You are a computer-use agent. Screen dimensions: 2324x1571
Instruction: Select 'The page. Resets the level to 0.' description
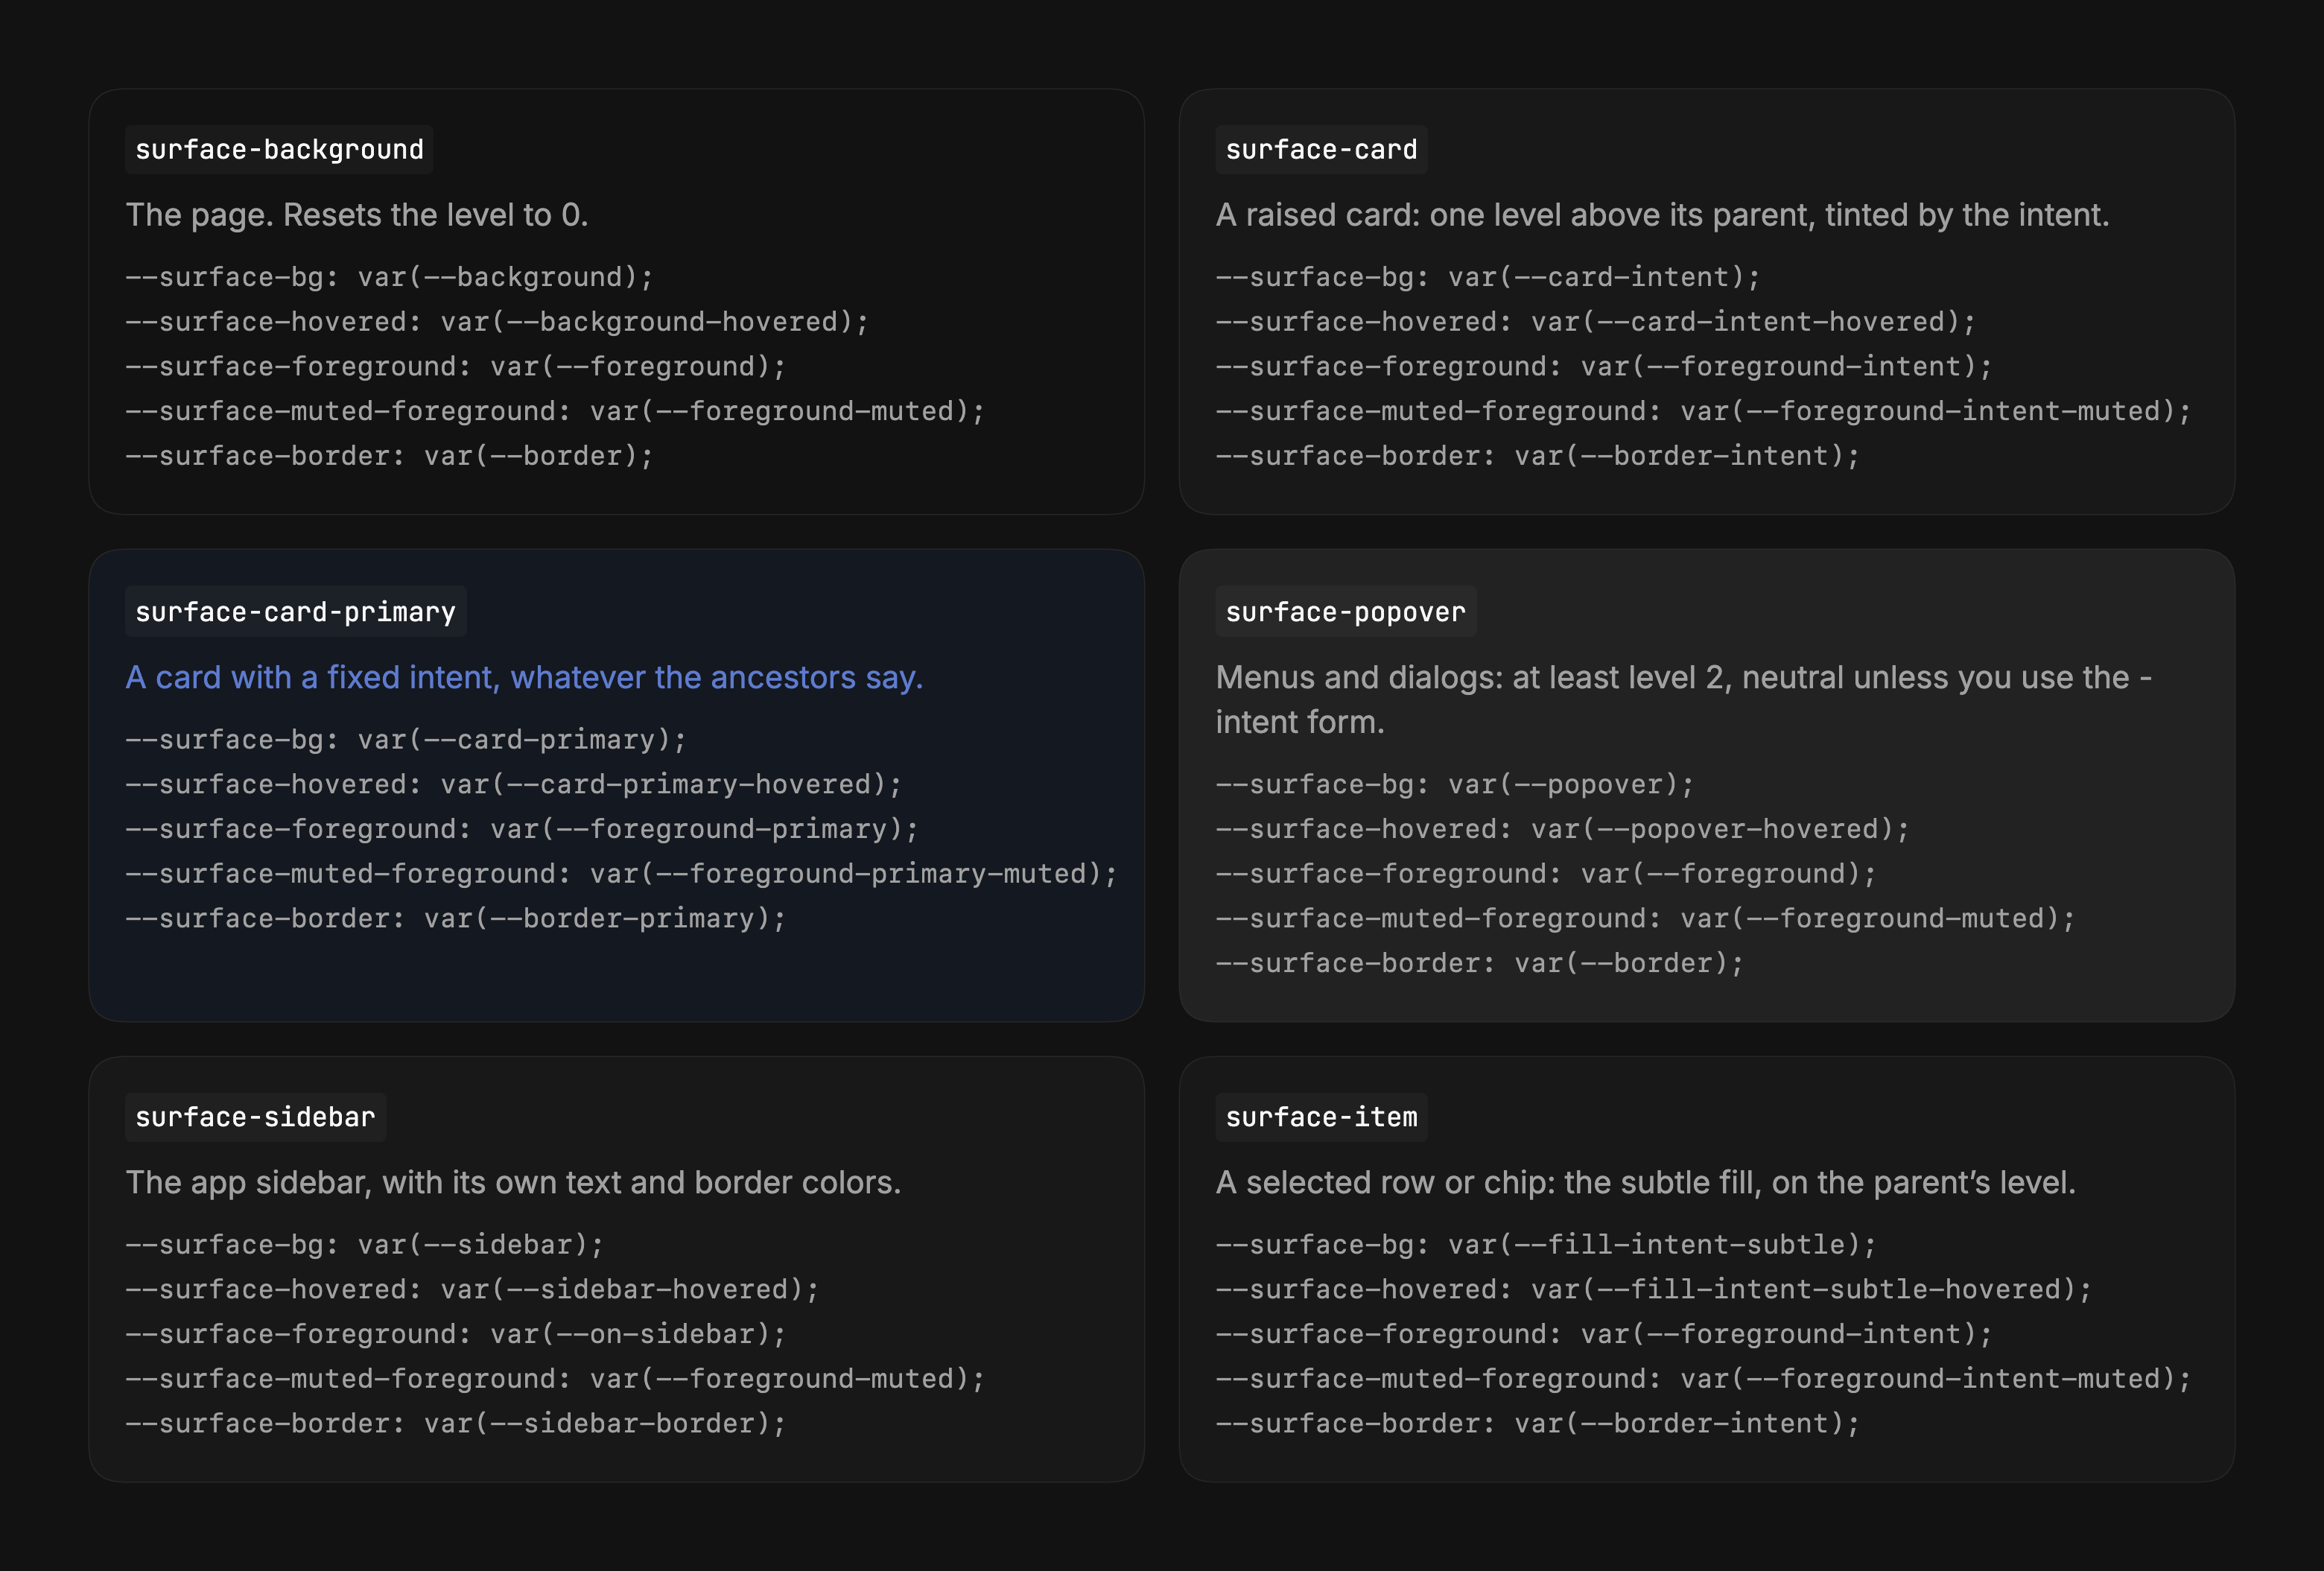point(357,215)
